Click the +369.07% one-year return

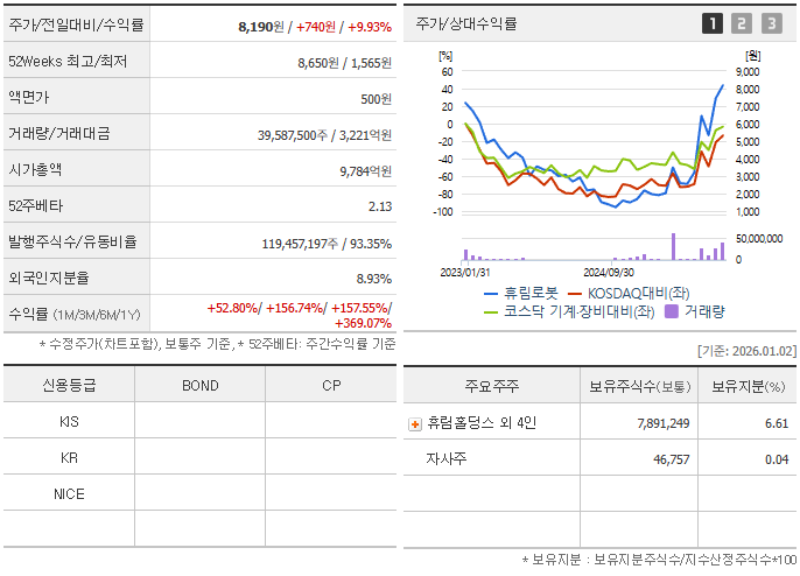363,323
